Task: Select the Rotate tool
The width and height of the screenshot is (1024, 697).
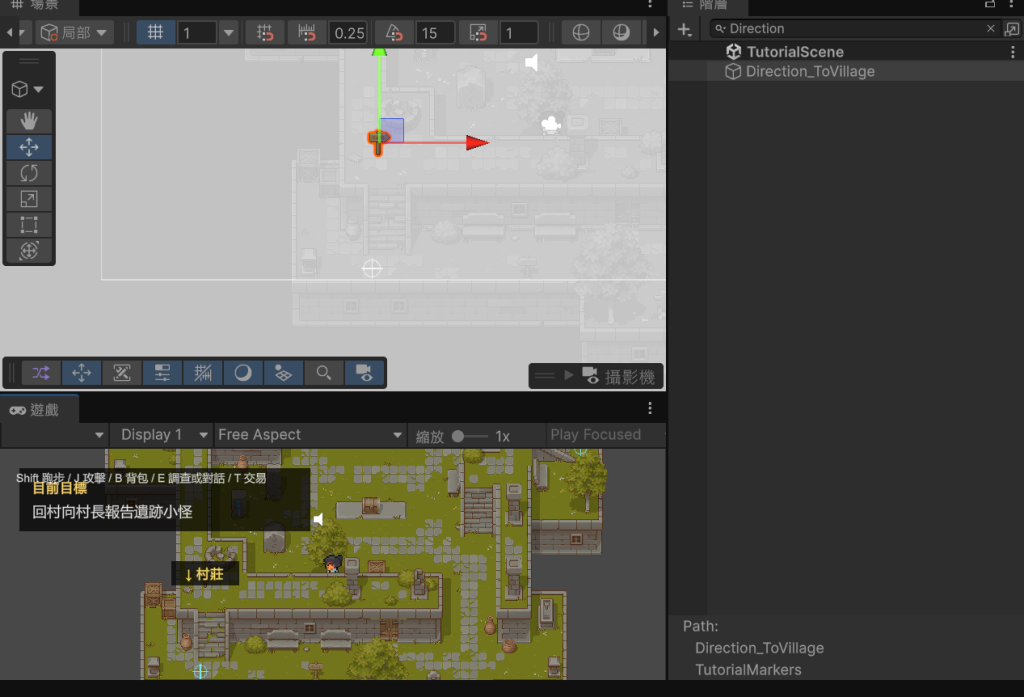Action: point(29,173)
